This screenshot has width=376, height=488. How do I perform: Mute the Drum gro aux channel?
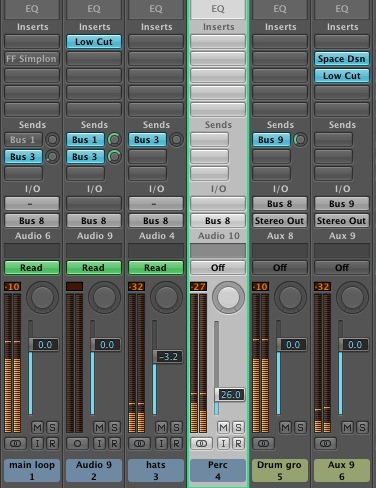[x=286, y=427]
